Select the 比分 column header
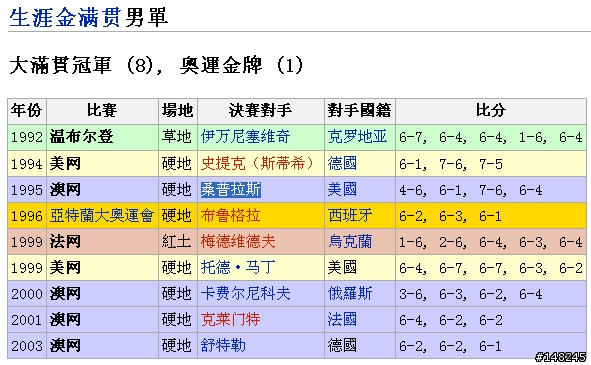 tap(490, 111)
